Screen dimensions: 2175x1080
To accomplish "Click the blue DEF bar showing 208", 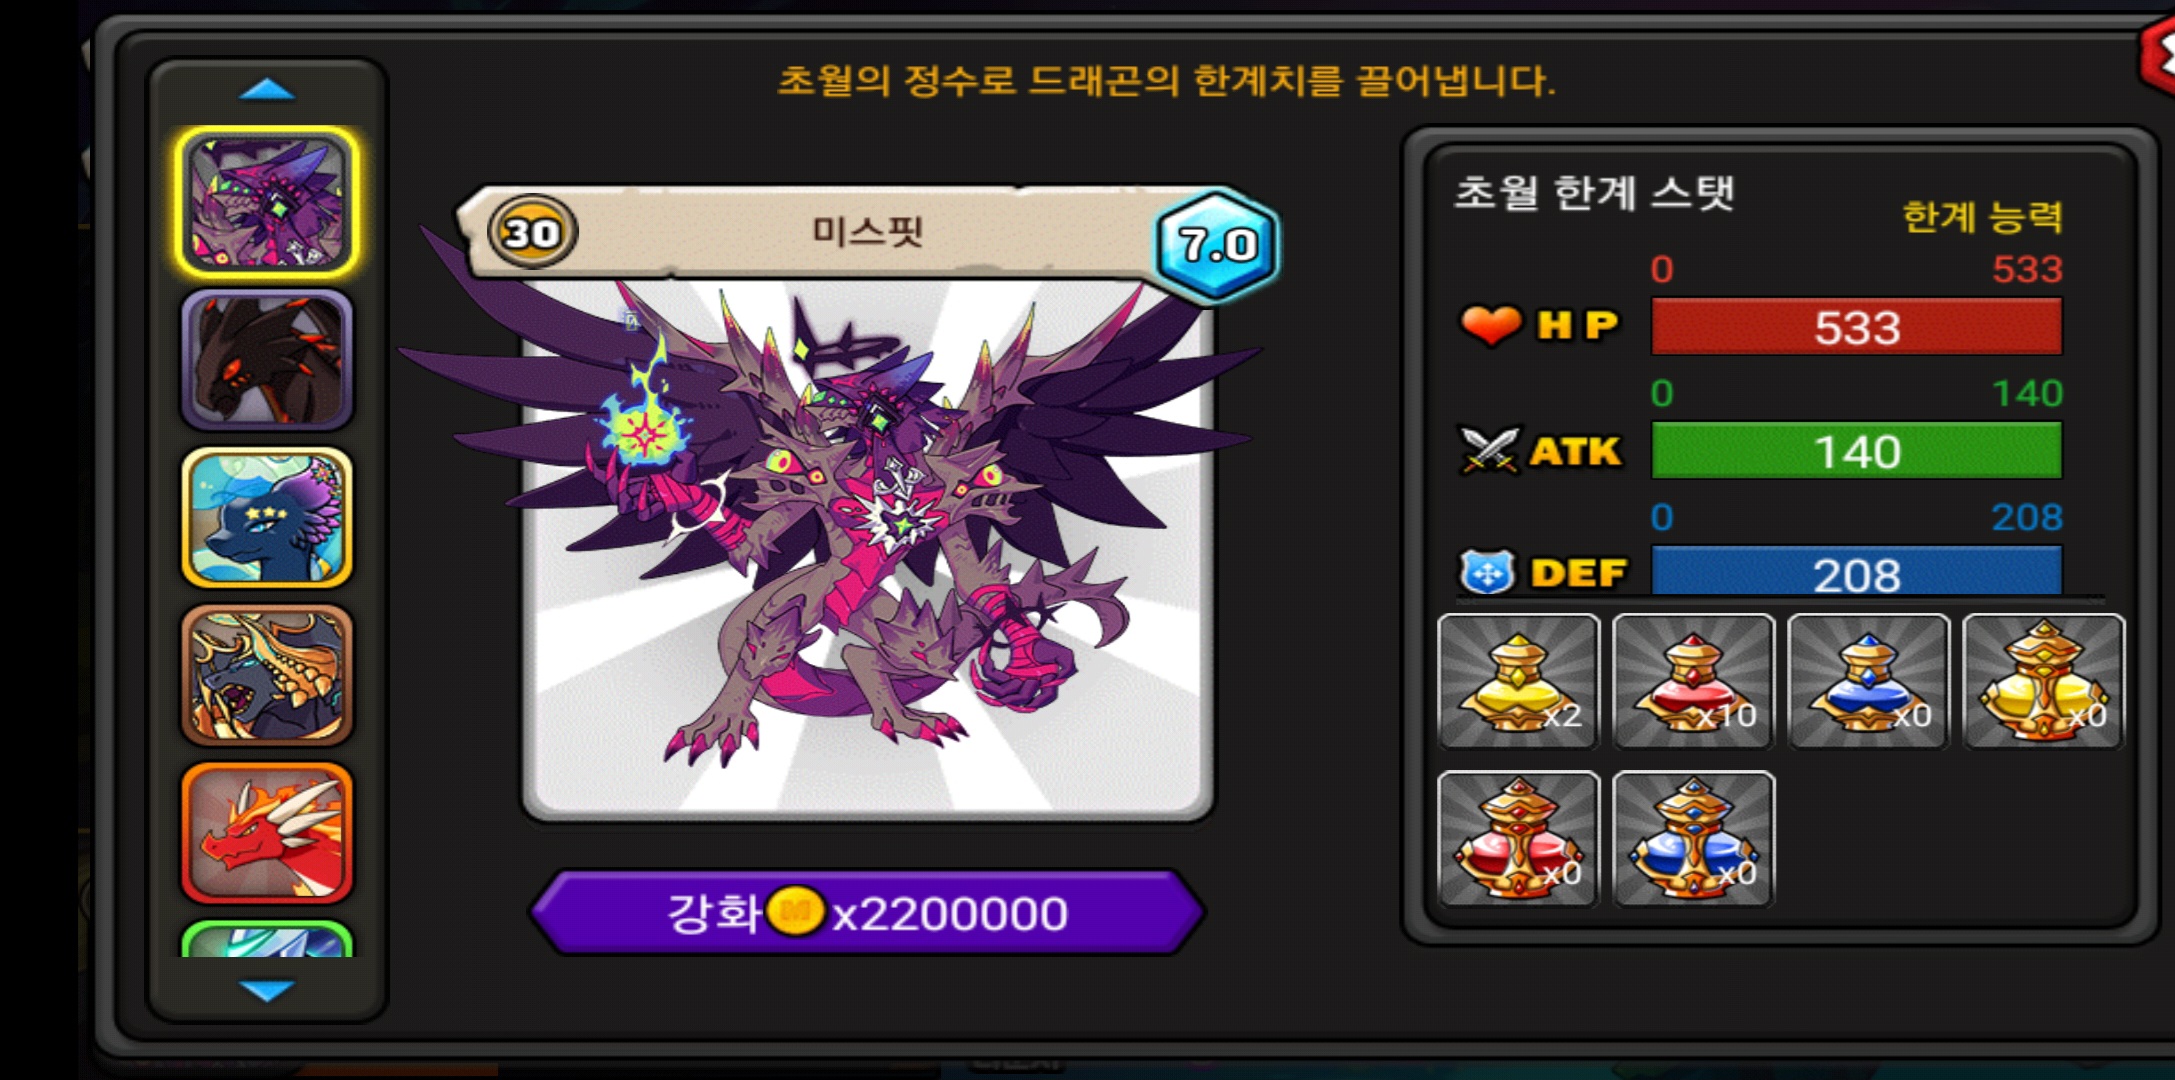I will (x=1856, y=571).
